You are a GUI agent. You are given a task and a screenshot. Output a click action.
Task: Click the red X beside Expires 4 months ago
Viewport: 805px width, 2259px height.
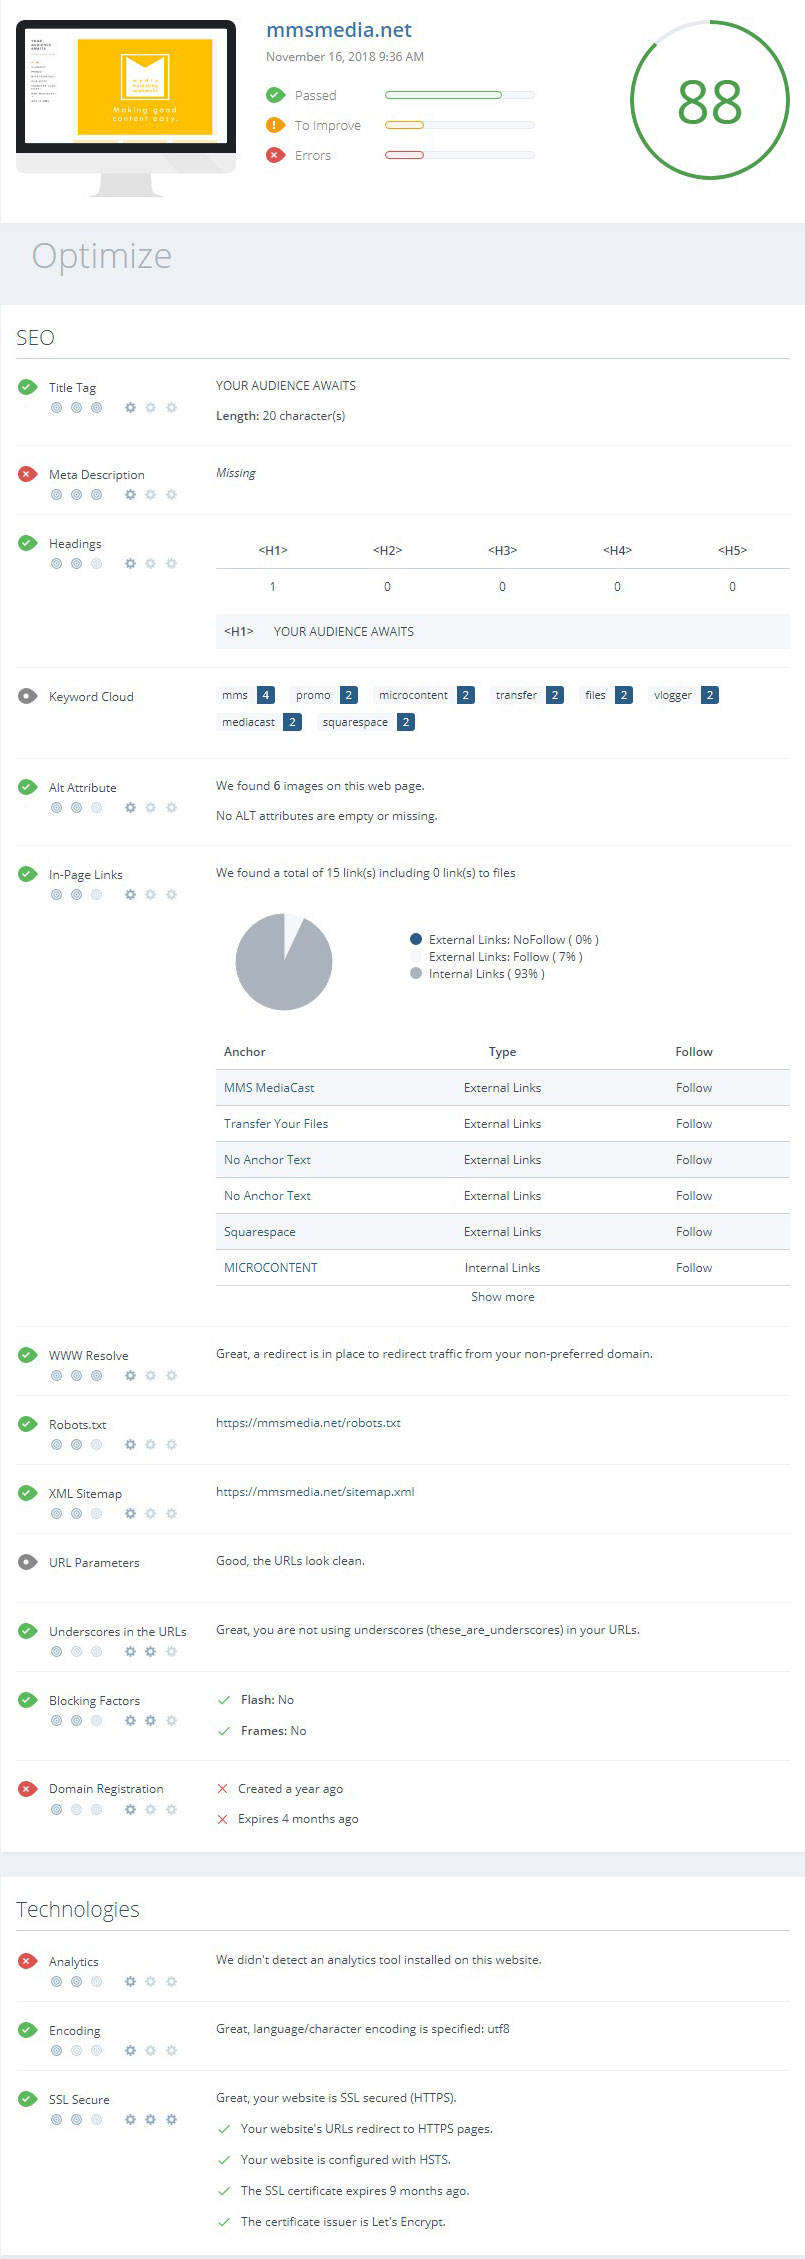point(223,1819)
